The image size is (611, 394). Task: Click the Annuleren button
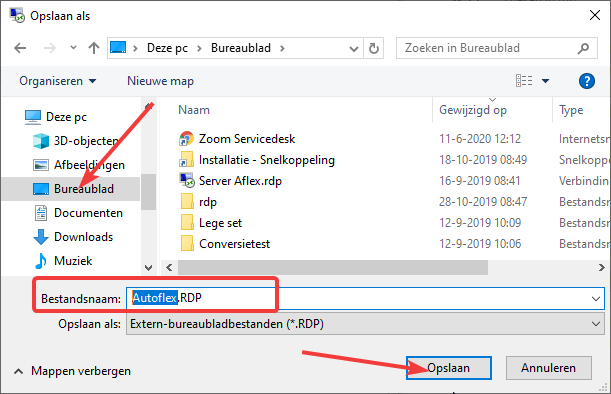tap(548, 368)
